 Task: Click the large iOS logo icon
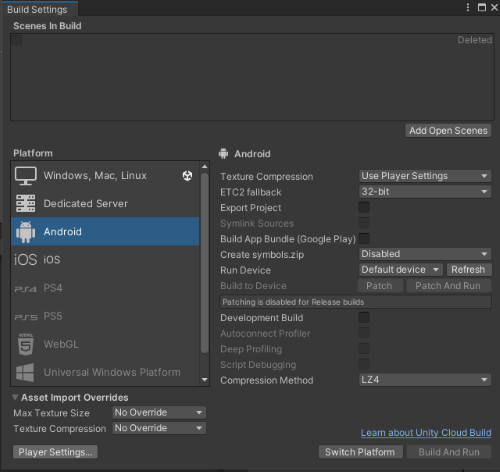click(26, 260)
